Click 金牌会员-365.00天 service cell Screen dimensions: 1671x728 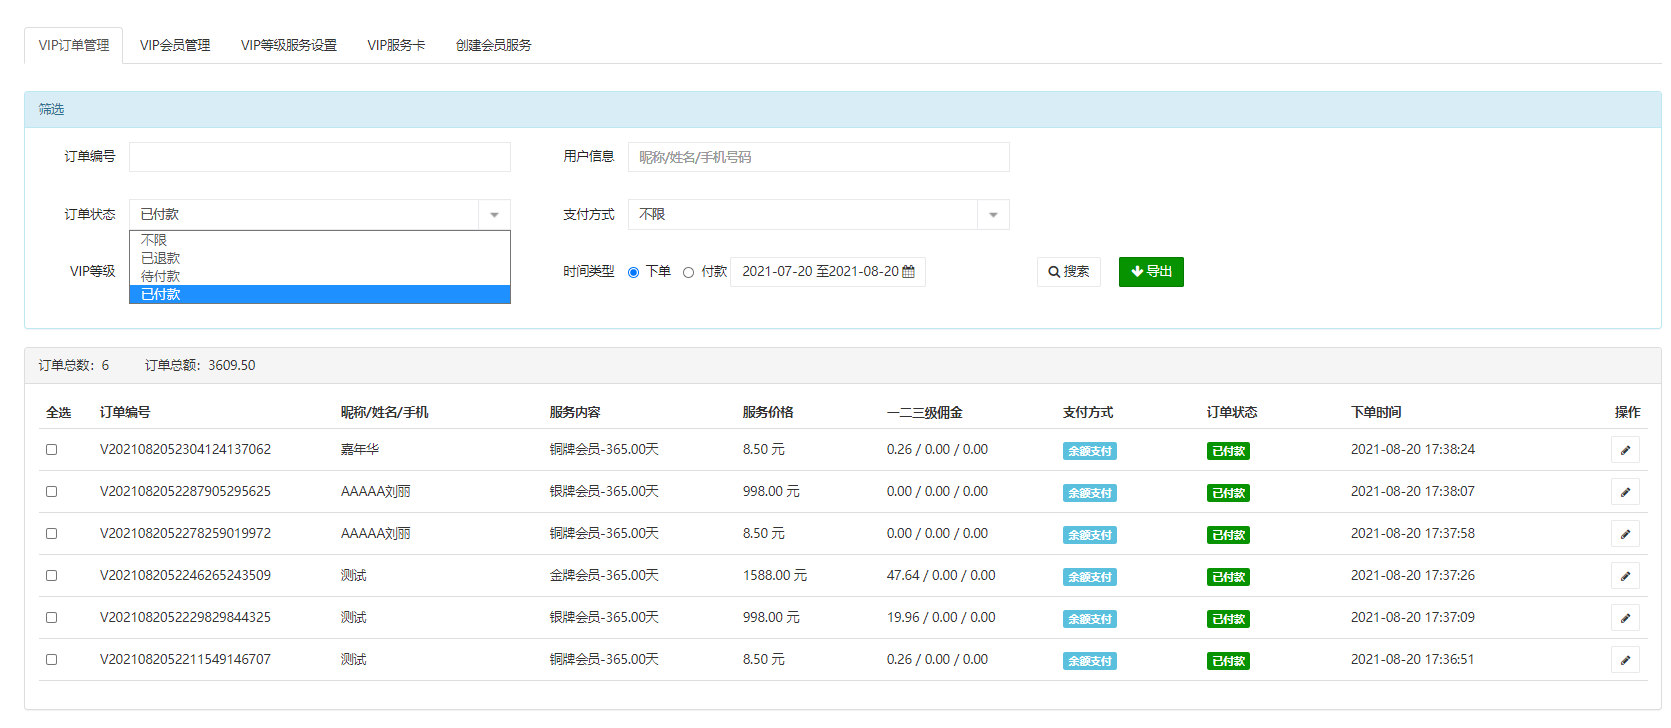point(604,576)
